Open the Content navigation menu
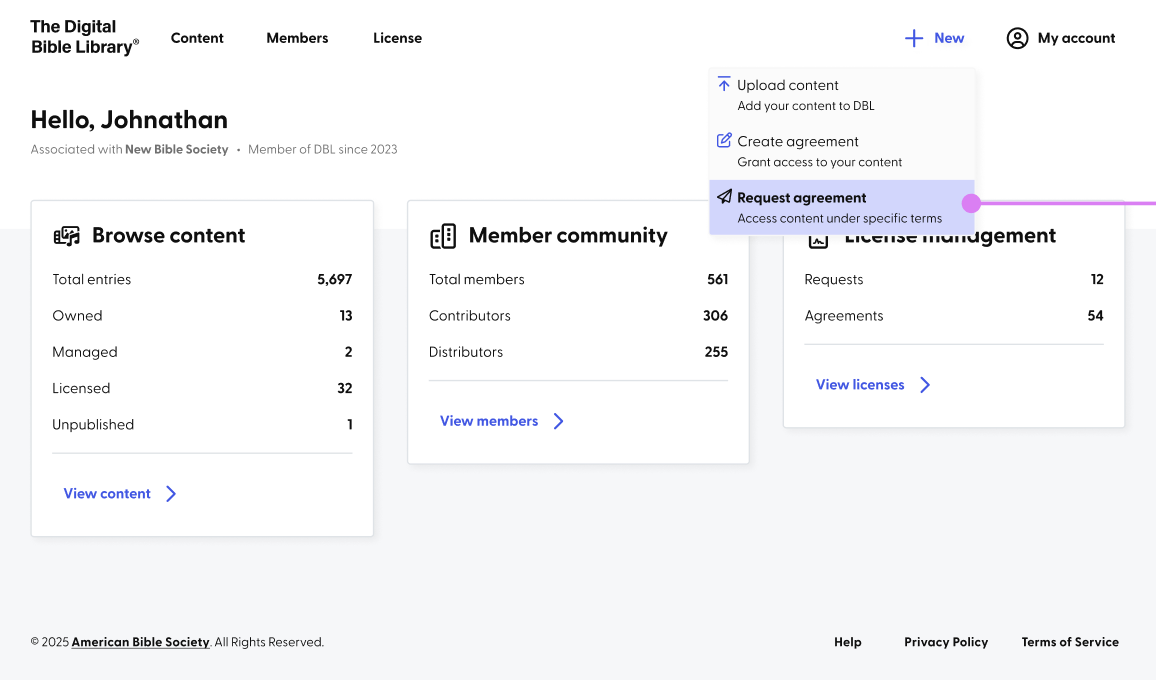 click(197, 38)
